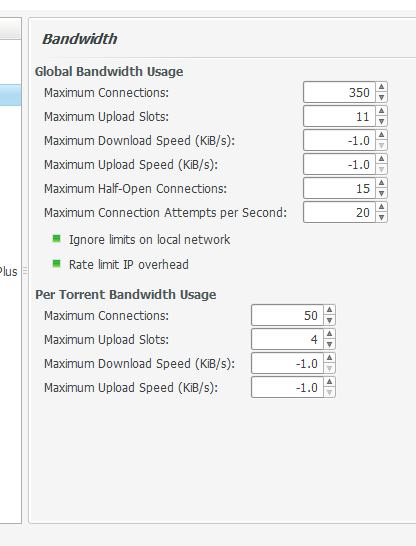
Task: Raise global Maximum Download Speed with up arrow
Action: (382, 135)
